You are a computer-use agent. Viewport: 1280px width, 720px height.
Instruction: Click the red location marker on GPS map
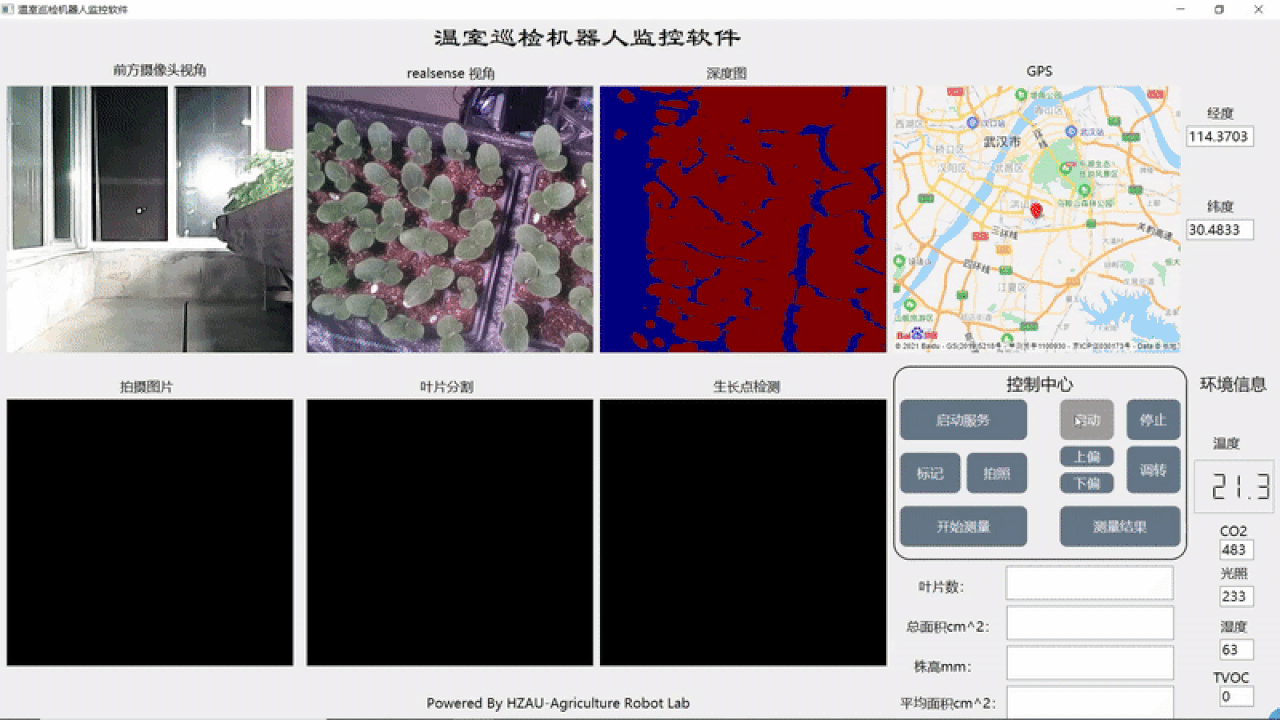[x=1036, y=211]
